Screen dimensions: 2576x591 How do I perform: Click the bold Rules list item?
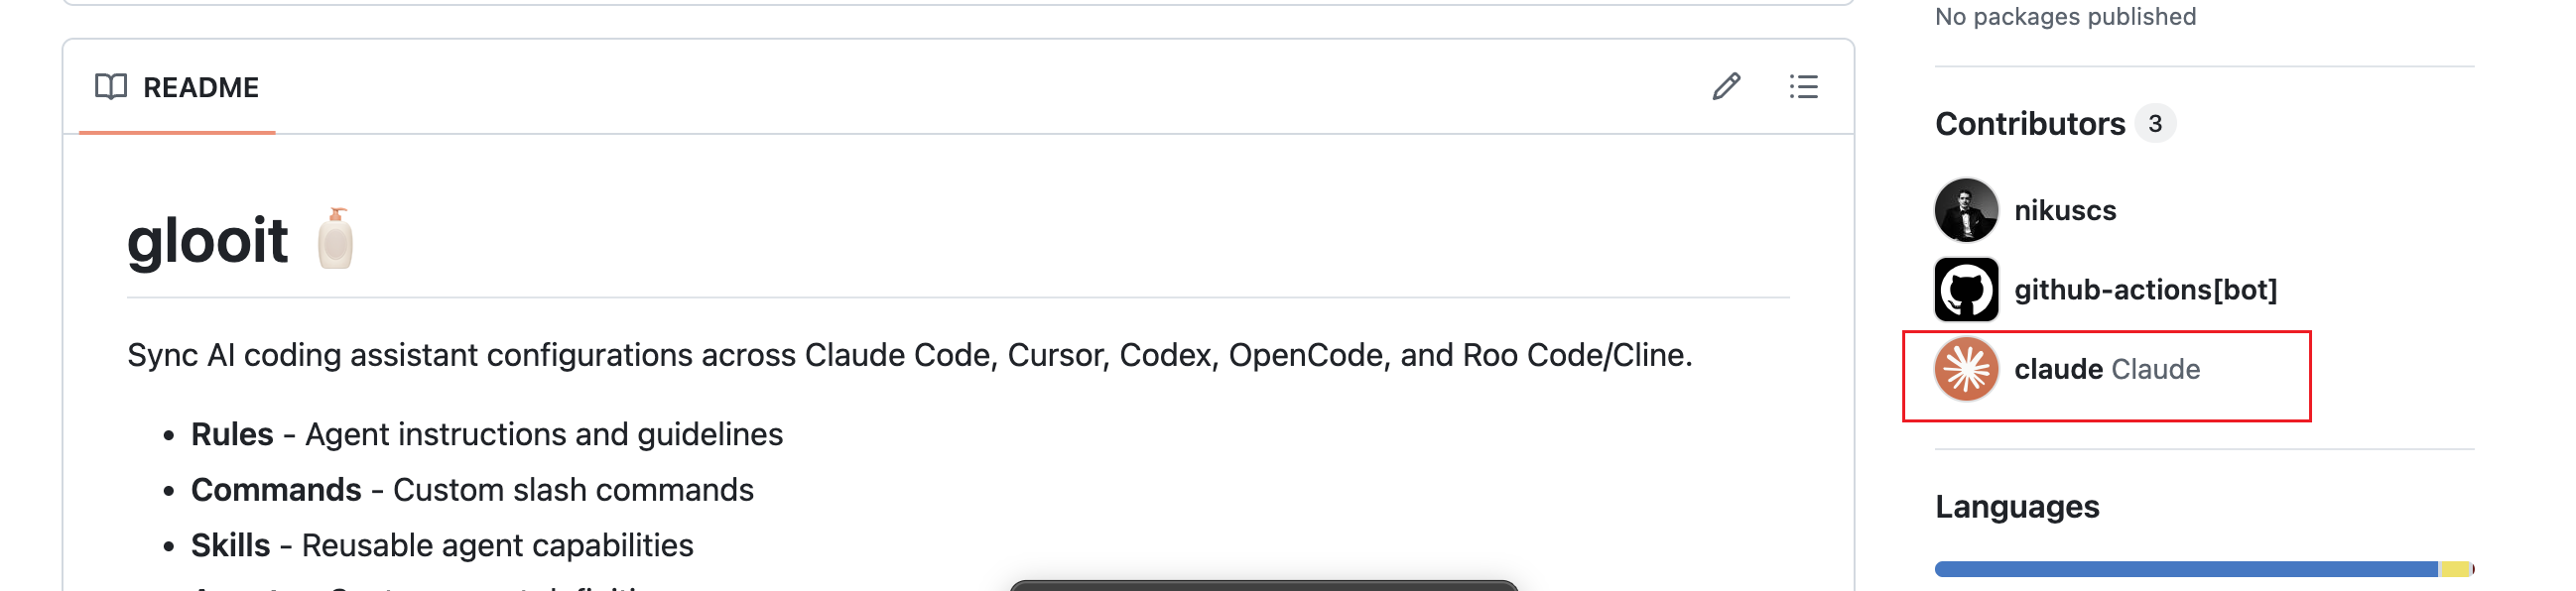point(232,435)
